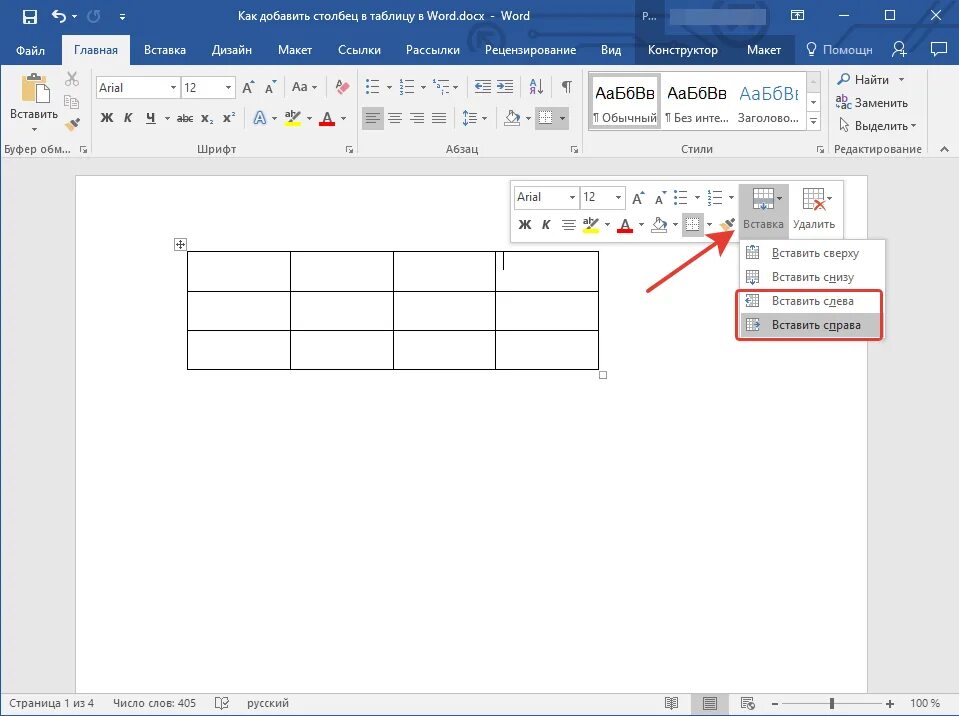Apply red font color in ribbon
Image resolution: width=959 pixels, height=716 pixels.
[x=327, y=118]
